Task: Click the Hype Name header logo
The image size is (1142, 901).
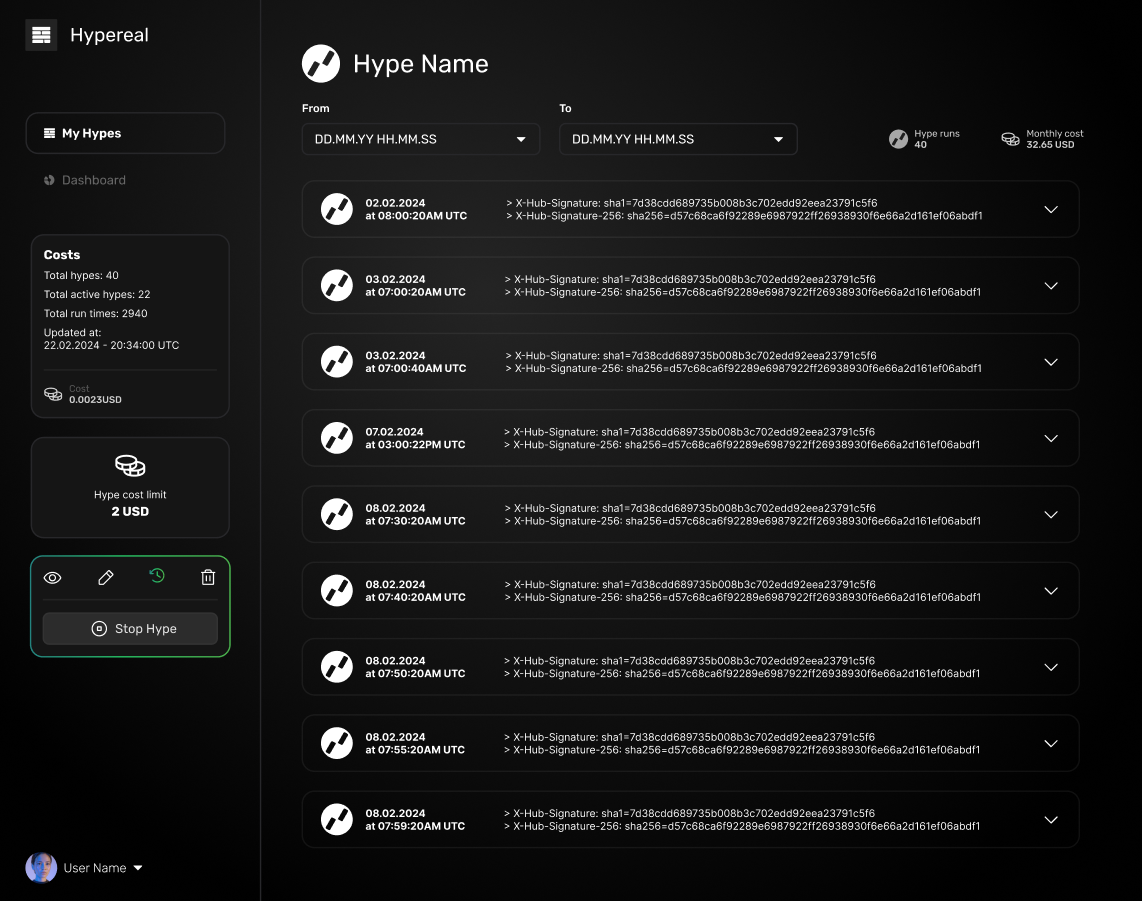Action: [321, 64]
